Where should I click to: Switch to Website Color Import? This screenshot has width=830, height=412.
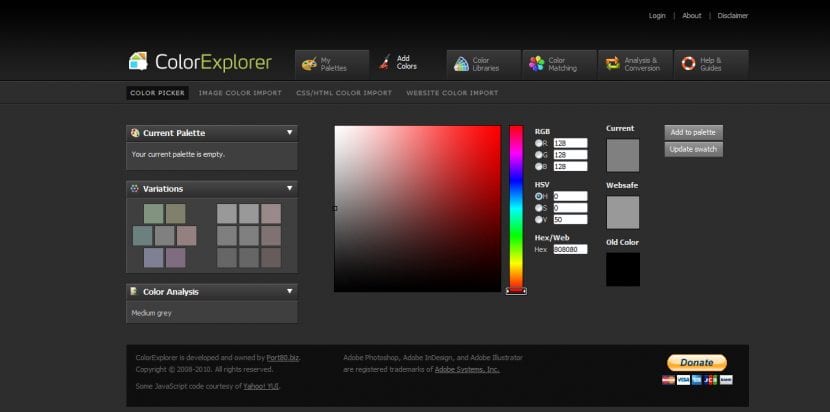pos(452,93)
